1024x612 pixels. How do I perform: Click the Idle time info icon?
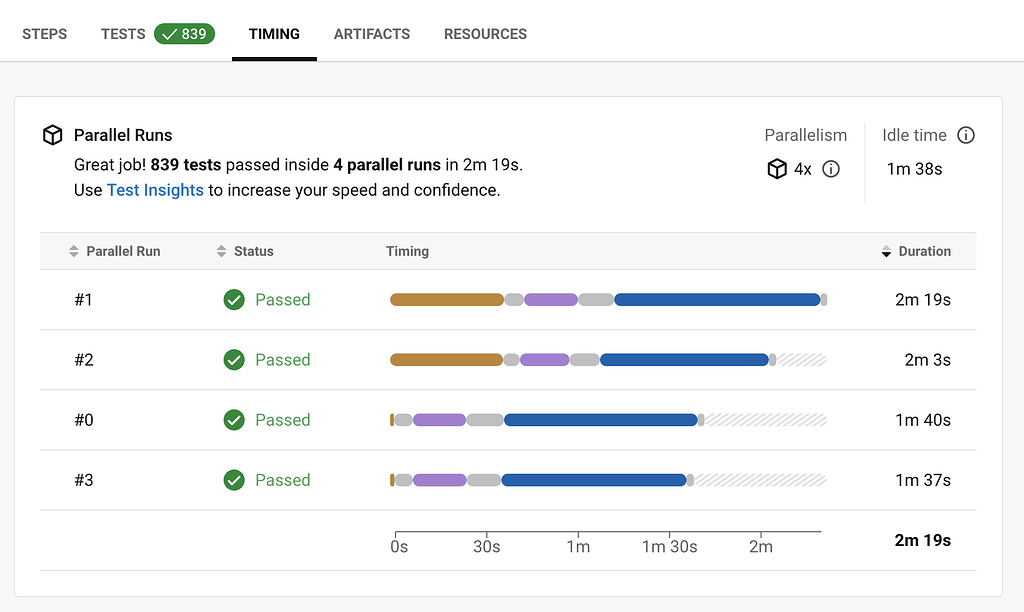coord(965,135)
